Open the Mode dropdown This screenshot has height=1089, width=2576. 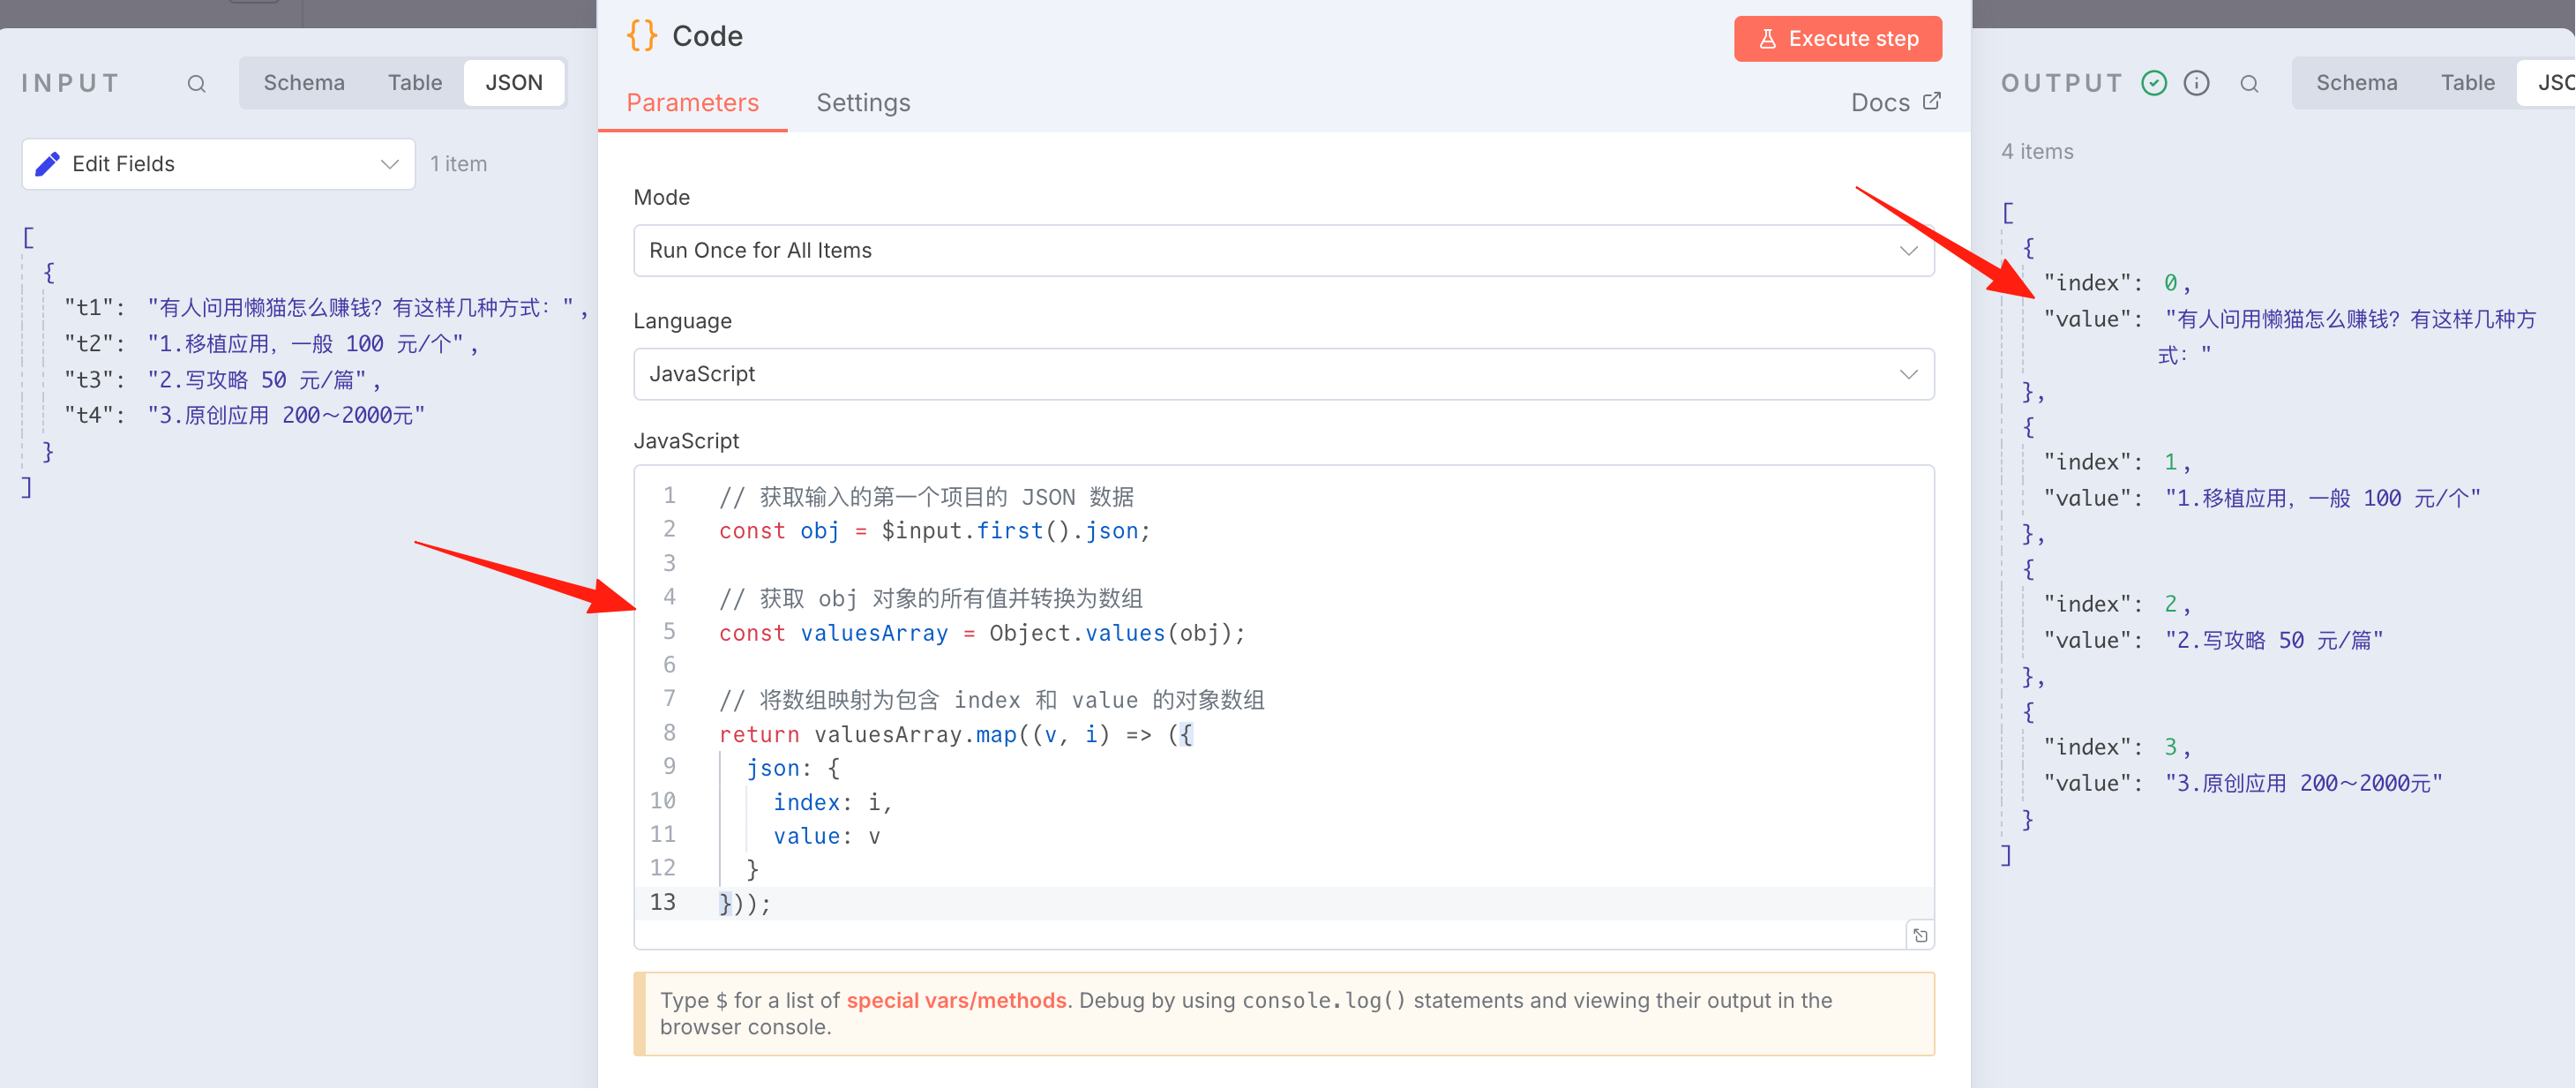[1283, 250]
